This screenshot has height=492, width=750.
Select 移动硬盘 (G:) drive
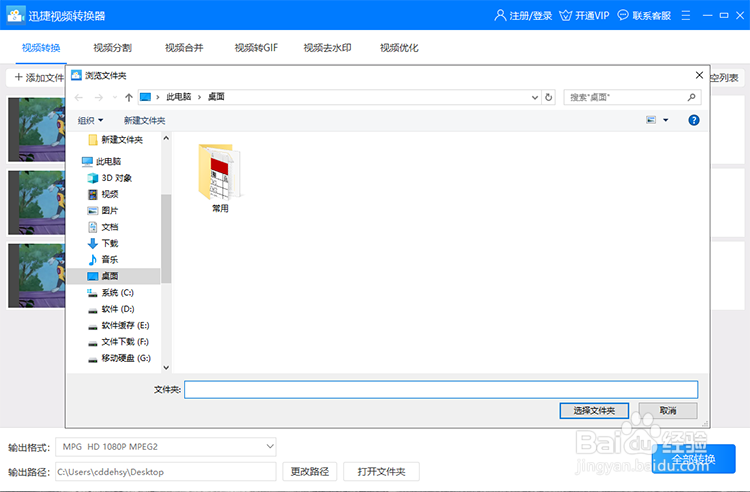[x=120, y=358]
